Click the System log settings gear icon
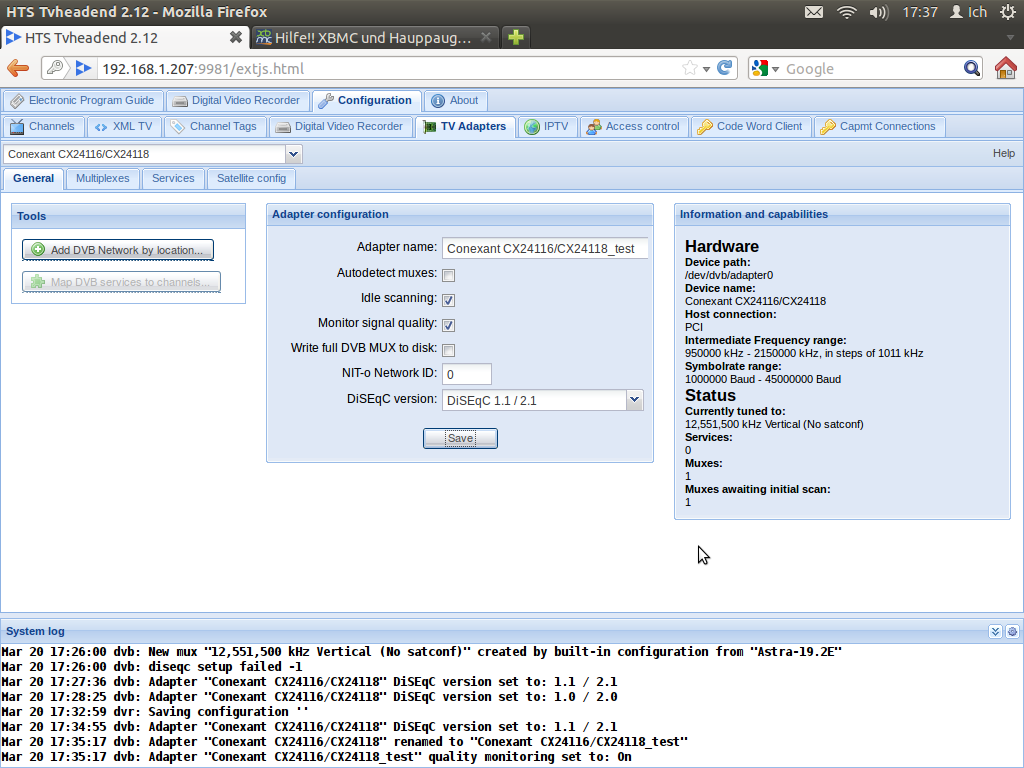This screenshot has width=1024, height=768. click(1012, 632)
